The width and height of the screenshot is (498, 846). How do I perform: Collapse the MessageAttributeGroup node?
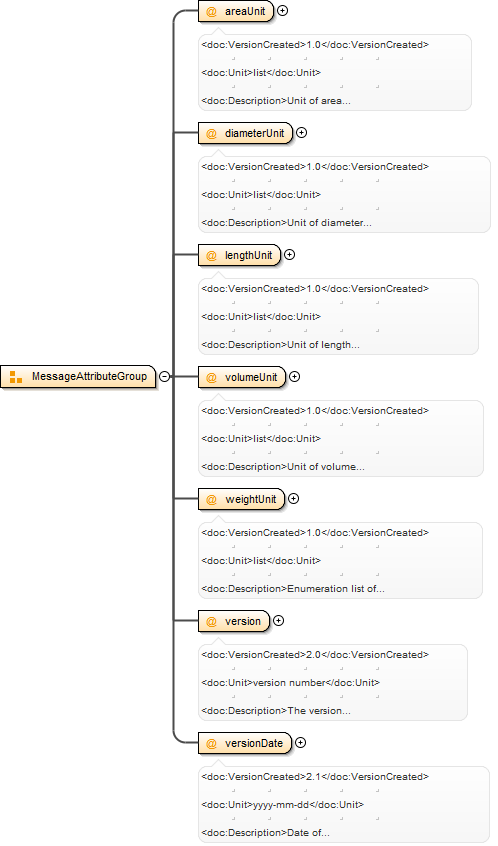(165, 377)
